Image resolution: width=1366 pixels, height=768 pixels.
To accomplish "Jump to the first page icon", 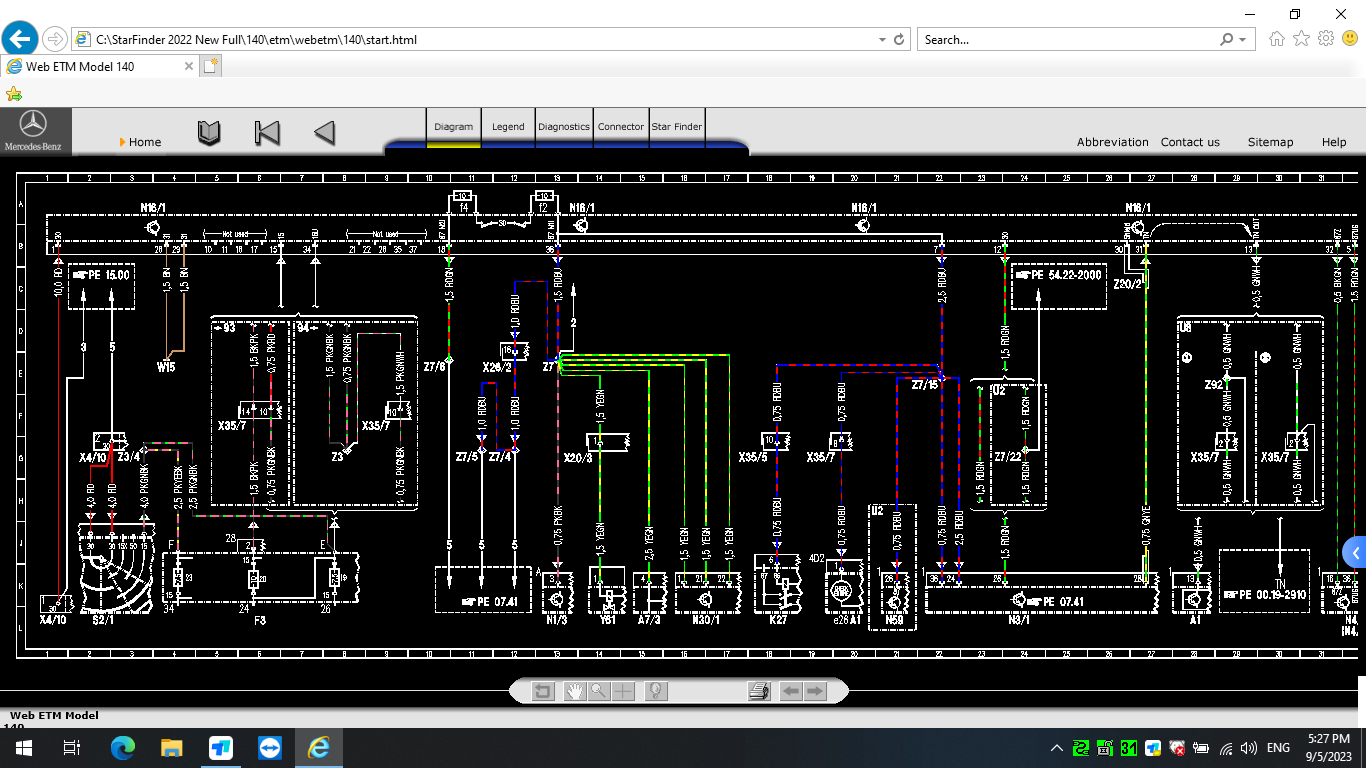I will click(267, 133).
